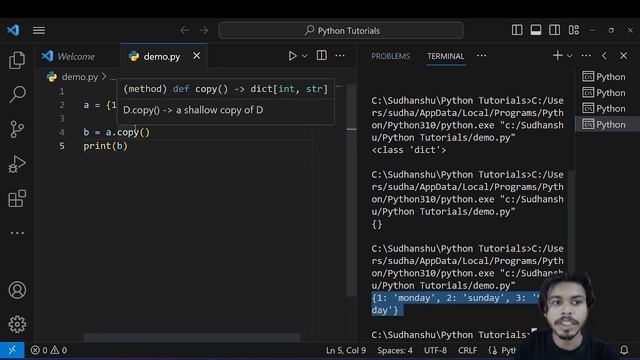Click the ellipsis in the breadcrumb path
The image size is (640, 360).
click(113, 77)
